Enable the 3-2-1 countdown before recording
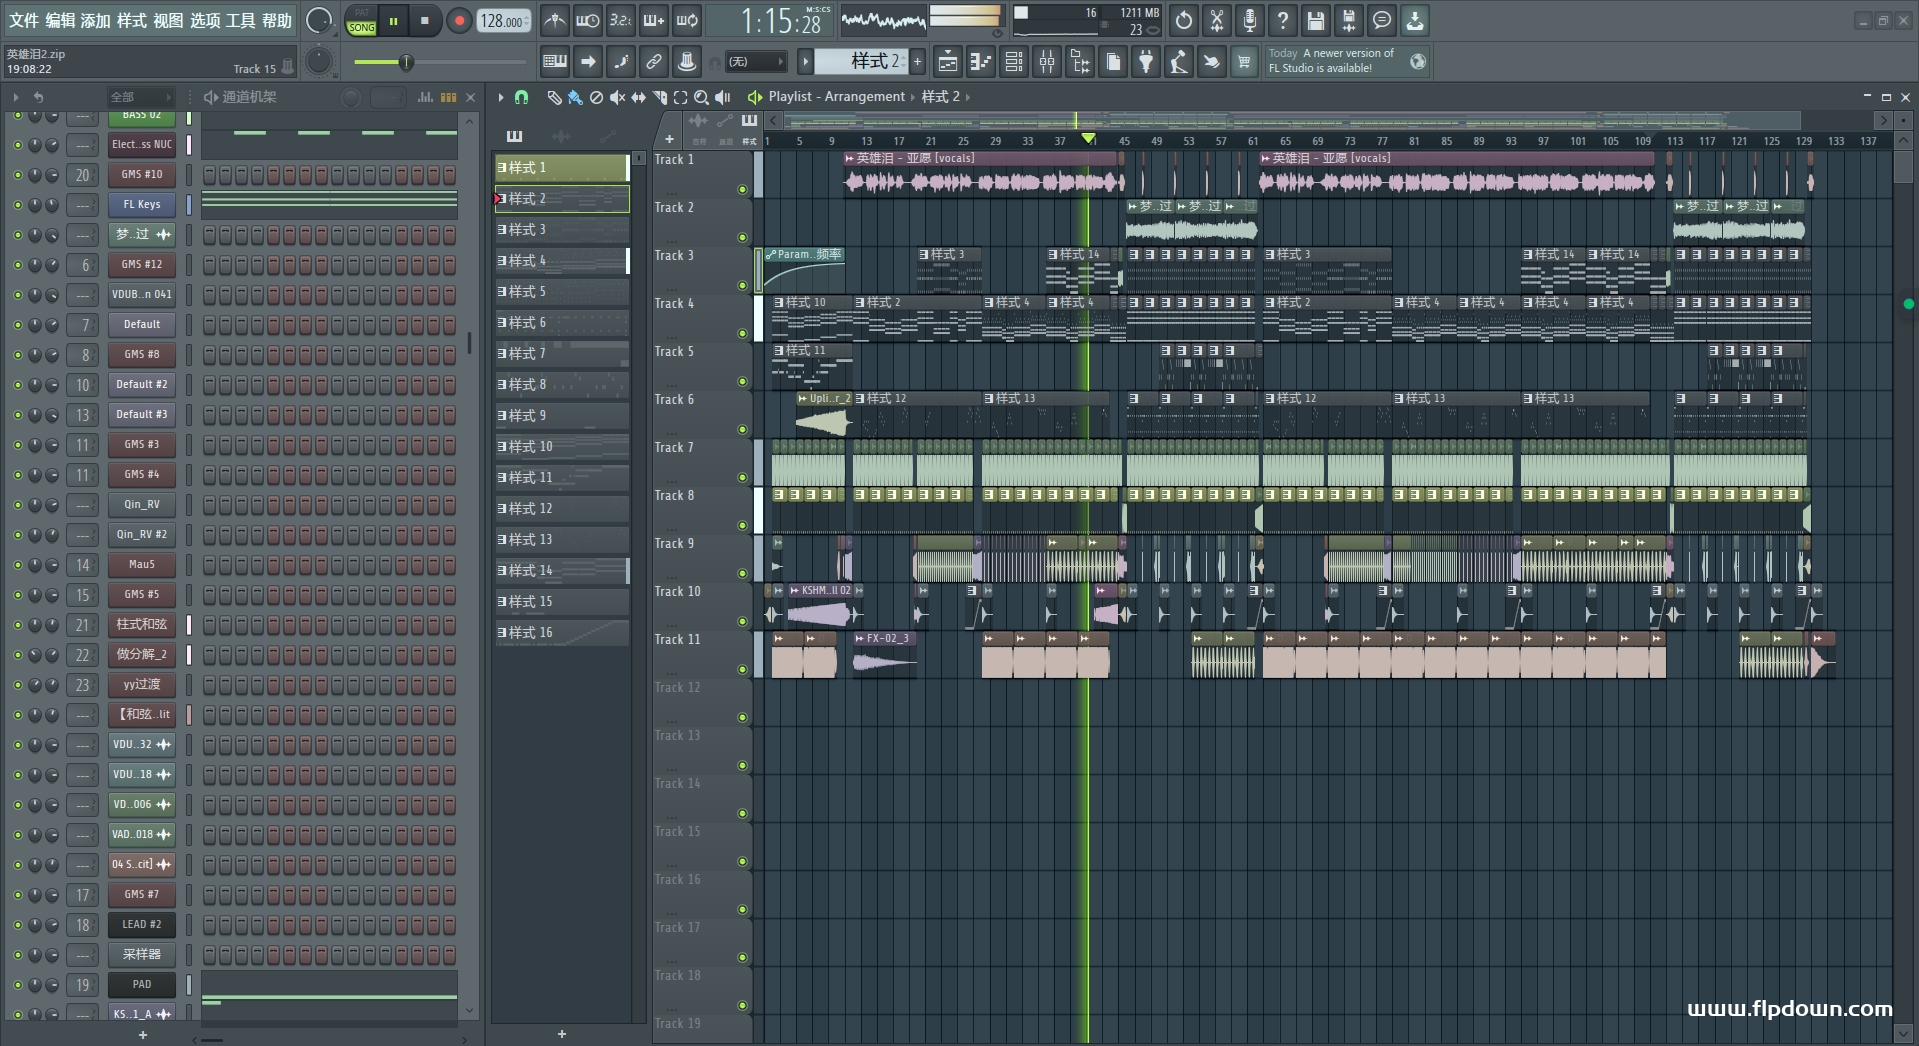The width and height of the screenshot is (1919, 1046). [621, 20]
